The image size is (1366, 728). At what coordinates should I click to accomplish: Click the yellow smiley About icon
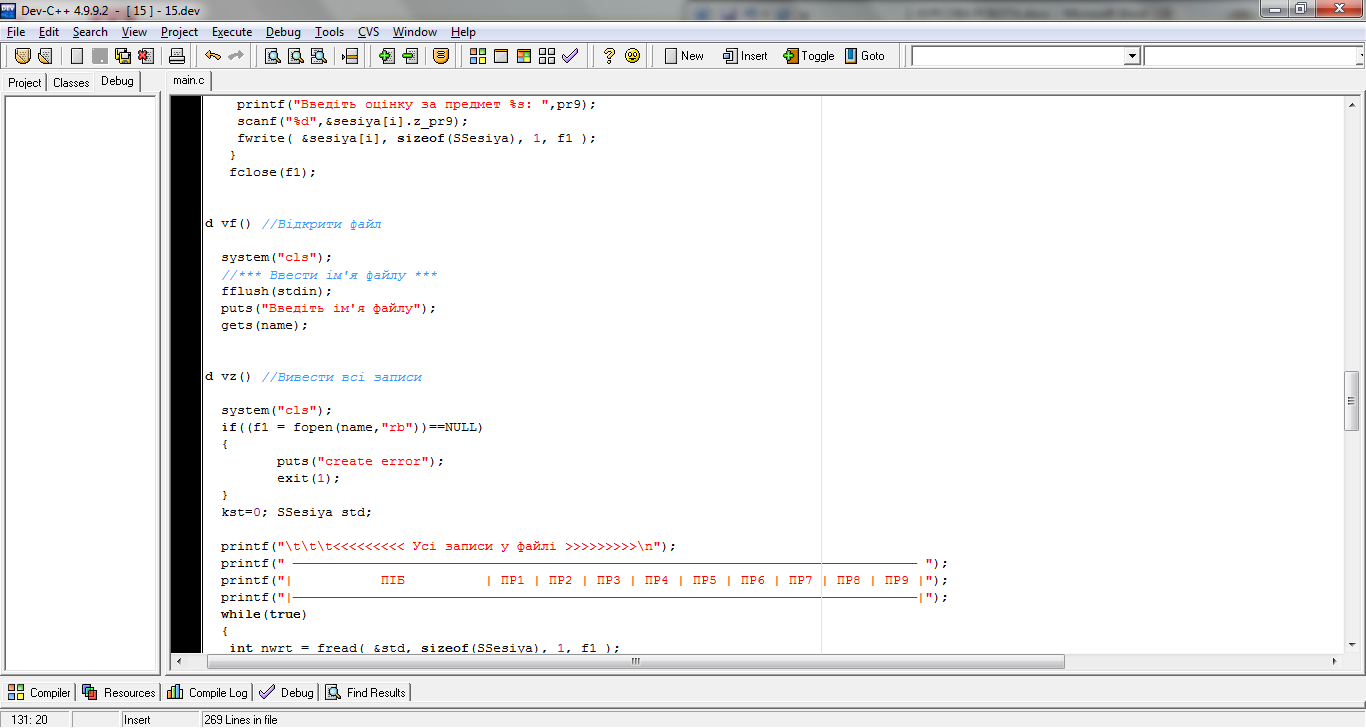click(x=632, y=56)
